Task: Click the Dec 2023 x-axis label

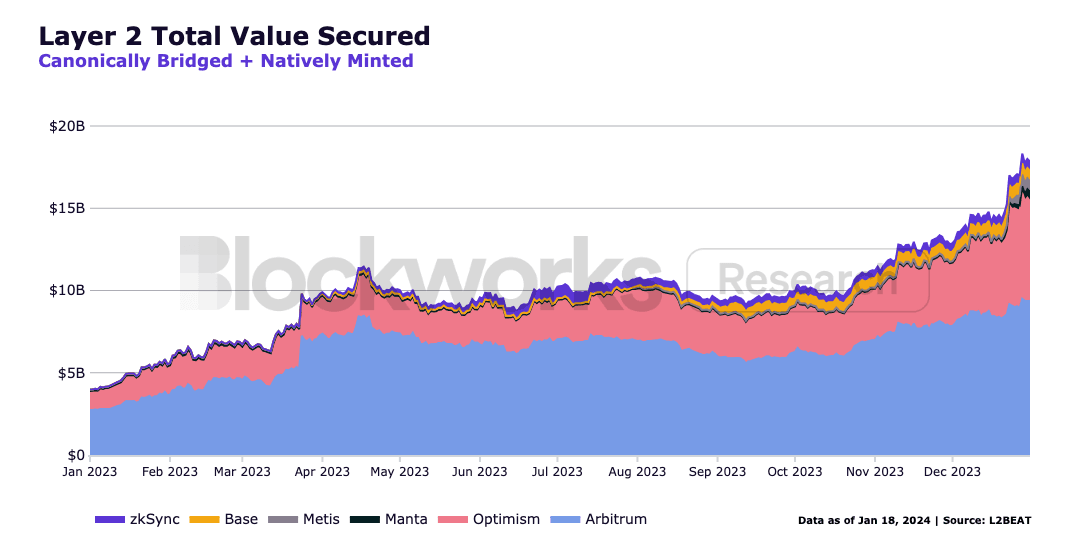Action: pyautogui.click(x=952, y=472)
